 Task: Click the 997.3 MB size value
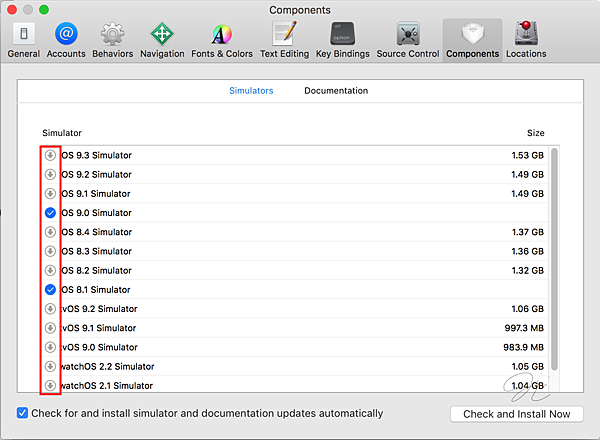(x=524, y=328)
